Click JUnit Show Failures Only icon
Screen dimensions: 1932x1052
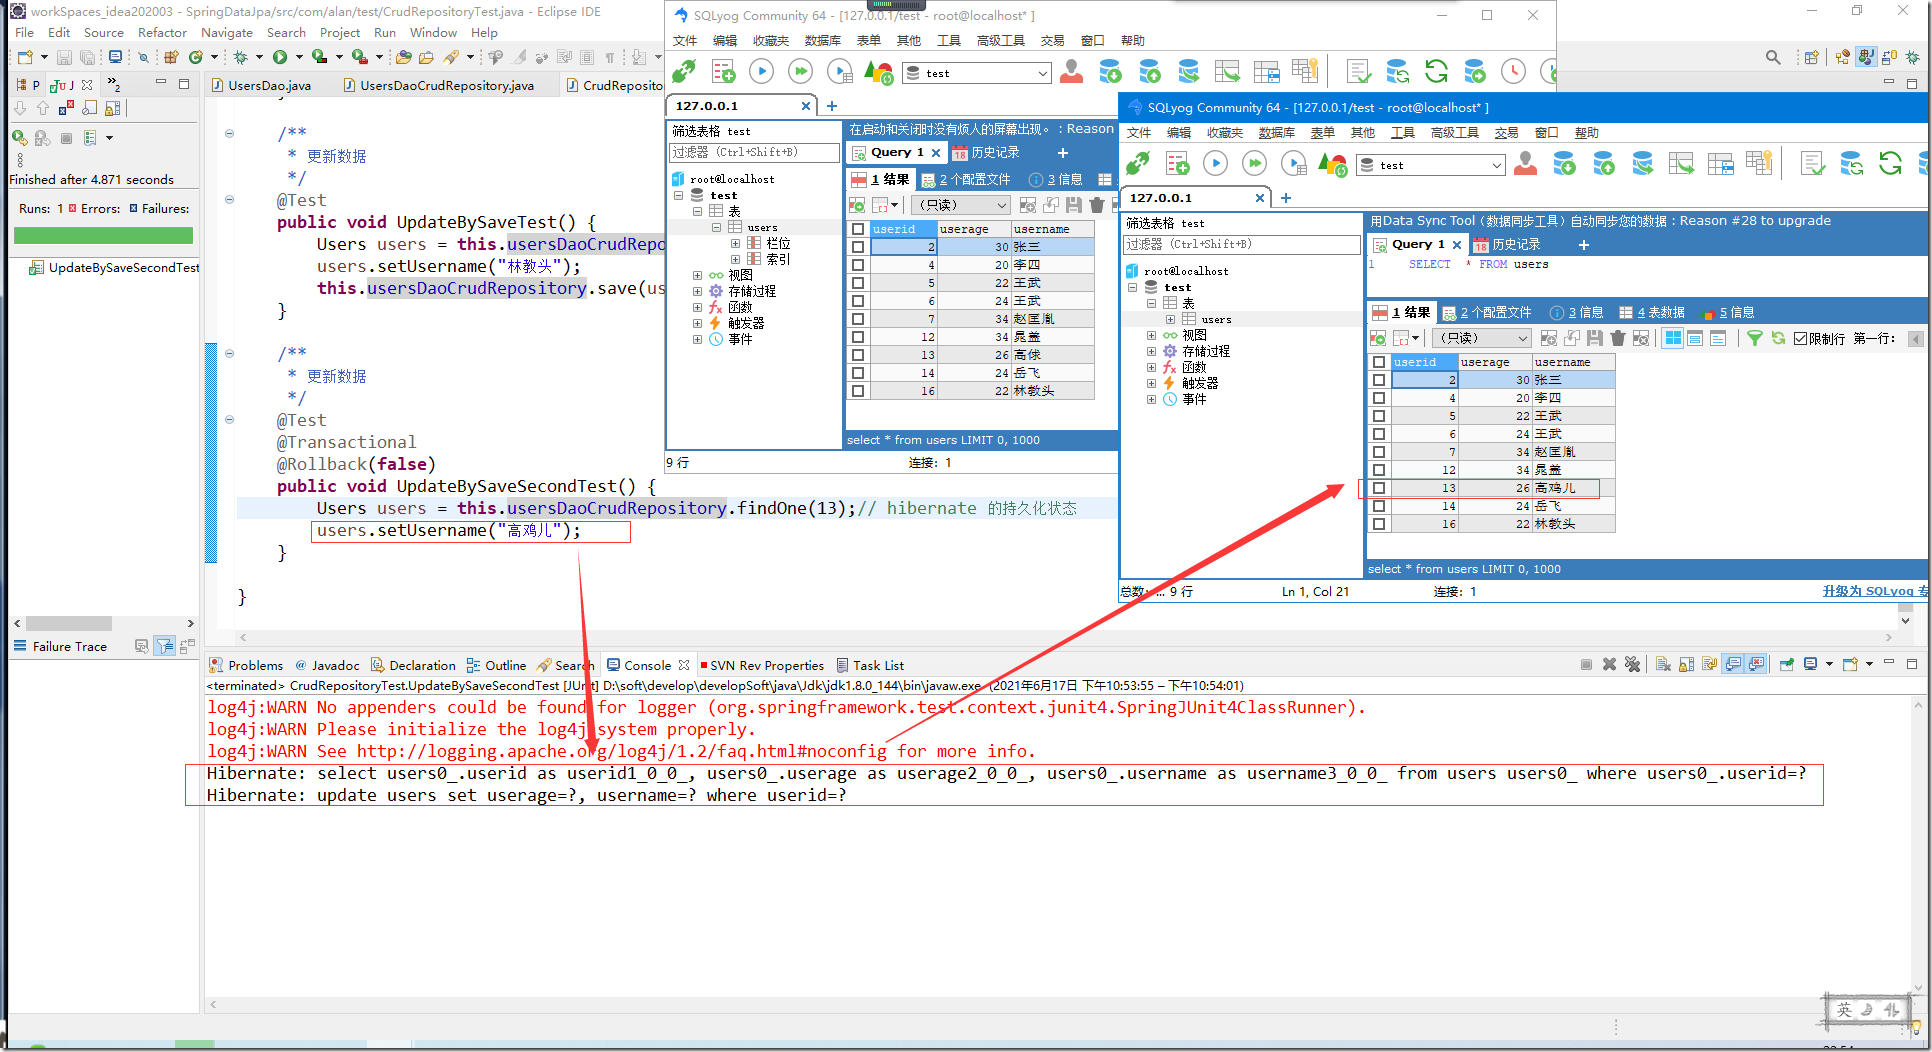64,108
